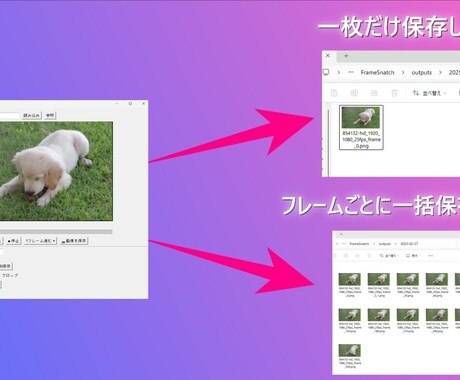Image resolution: width=460 pixels, height=380 pixels.
Task: Click 2025-02-27 breadcrumb in lower Explorer
Action: click(409, 244)
